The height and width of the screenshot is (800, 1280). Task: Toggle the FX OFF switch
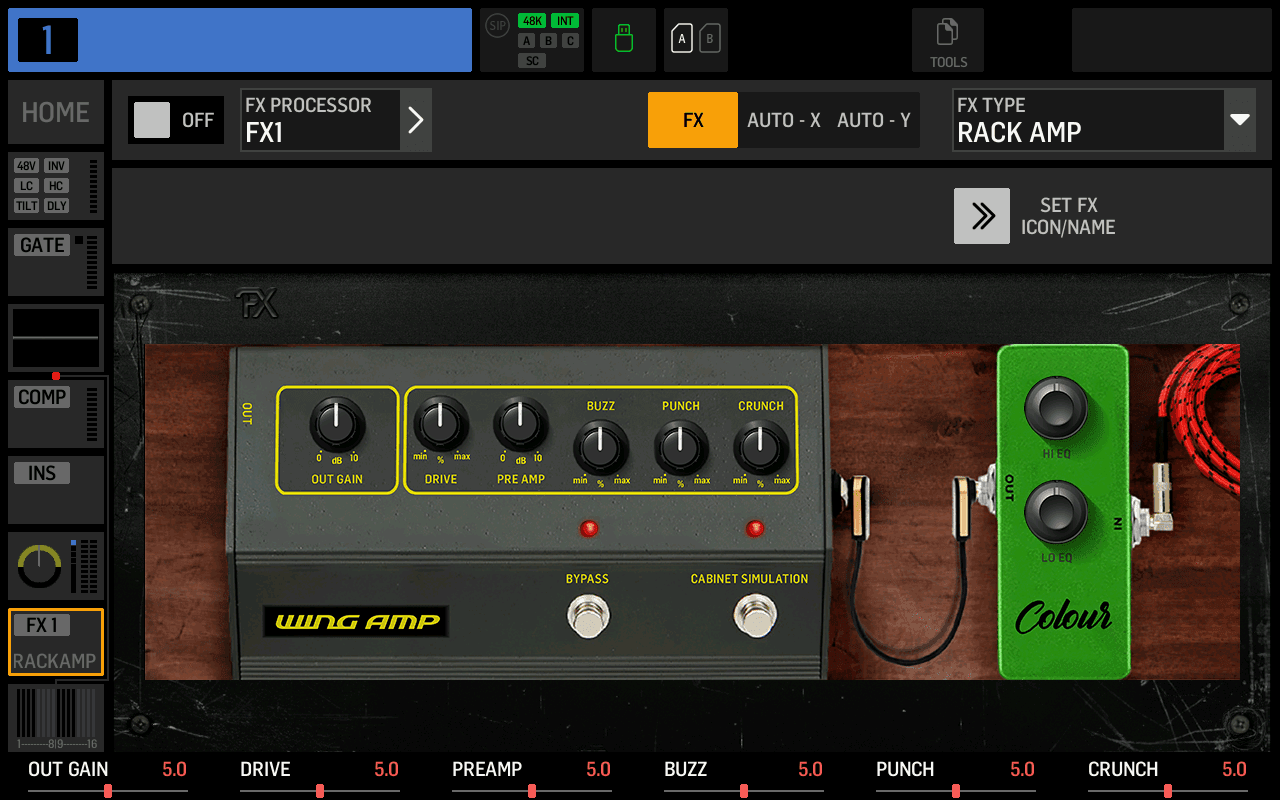(x=175, y=120)
